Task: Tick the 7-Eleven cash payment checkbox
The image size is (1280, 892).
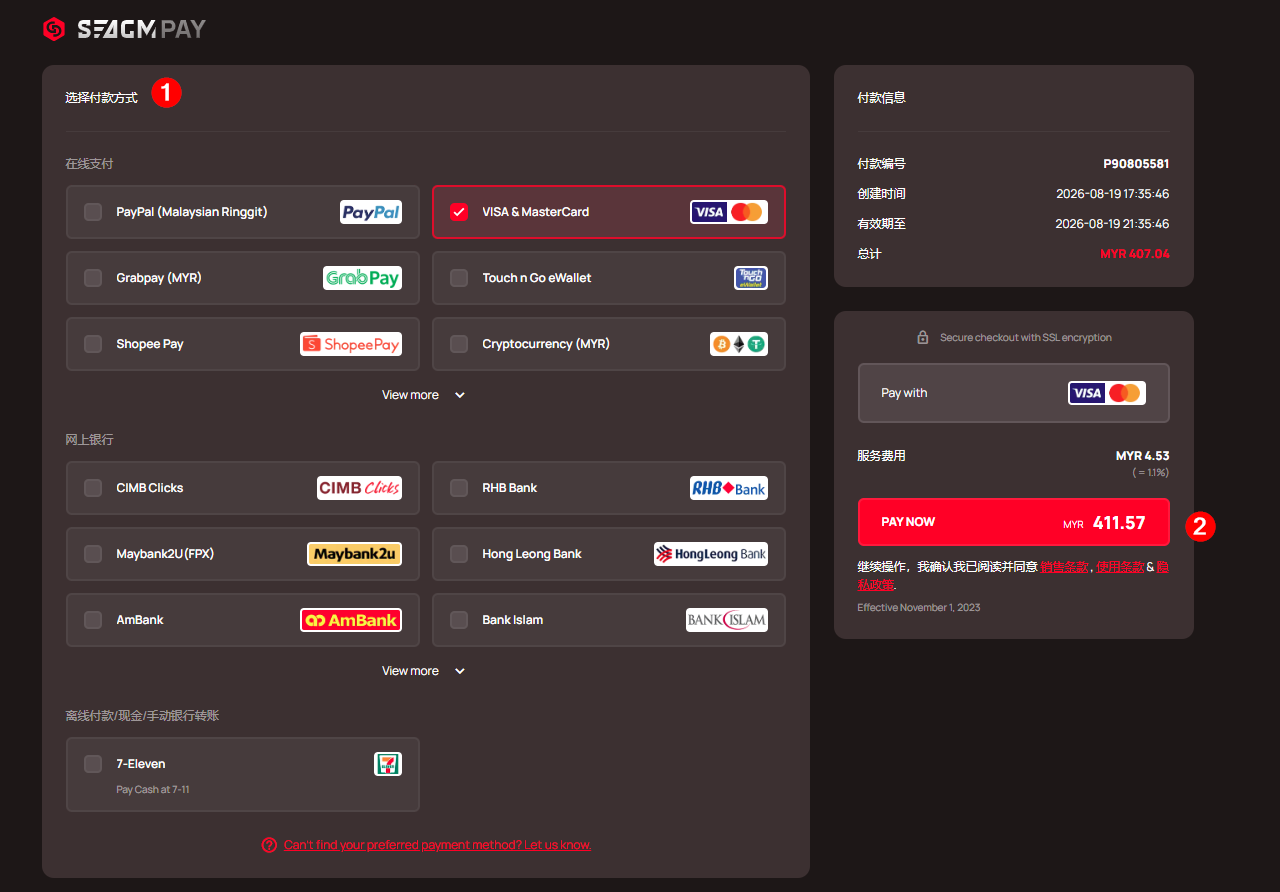Action: coord(93,764)
